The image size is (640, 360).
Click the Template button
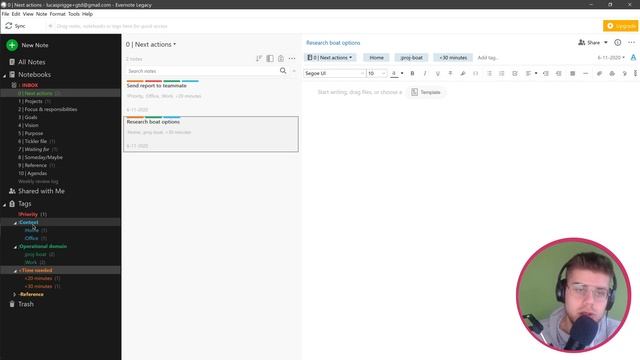click(x=426, y=92)
